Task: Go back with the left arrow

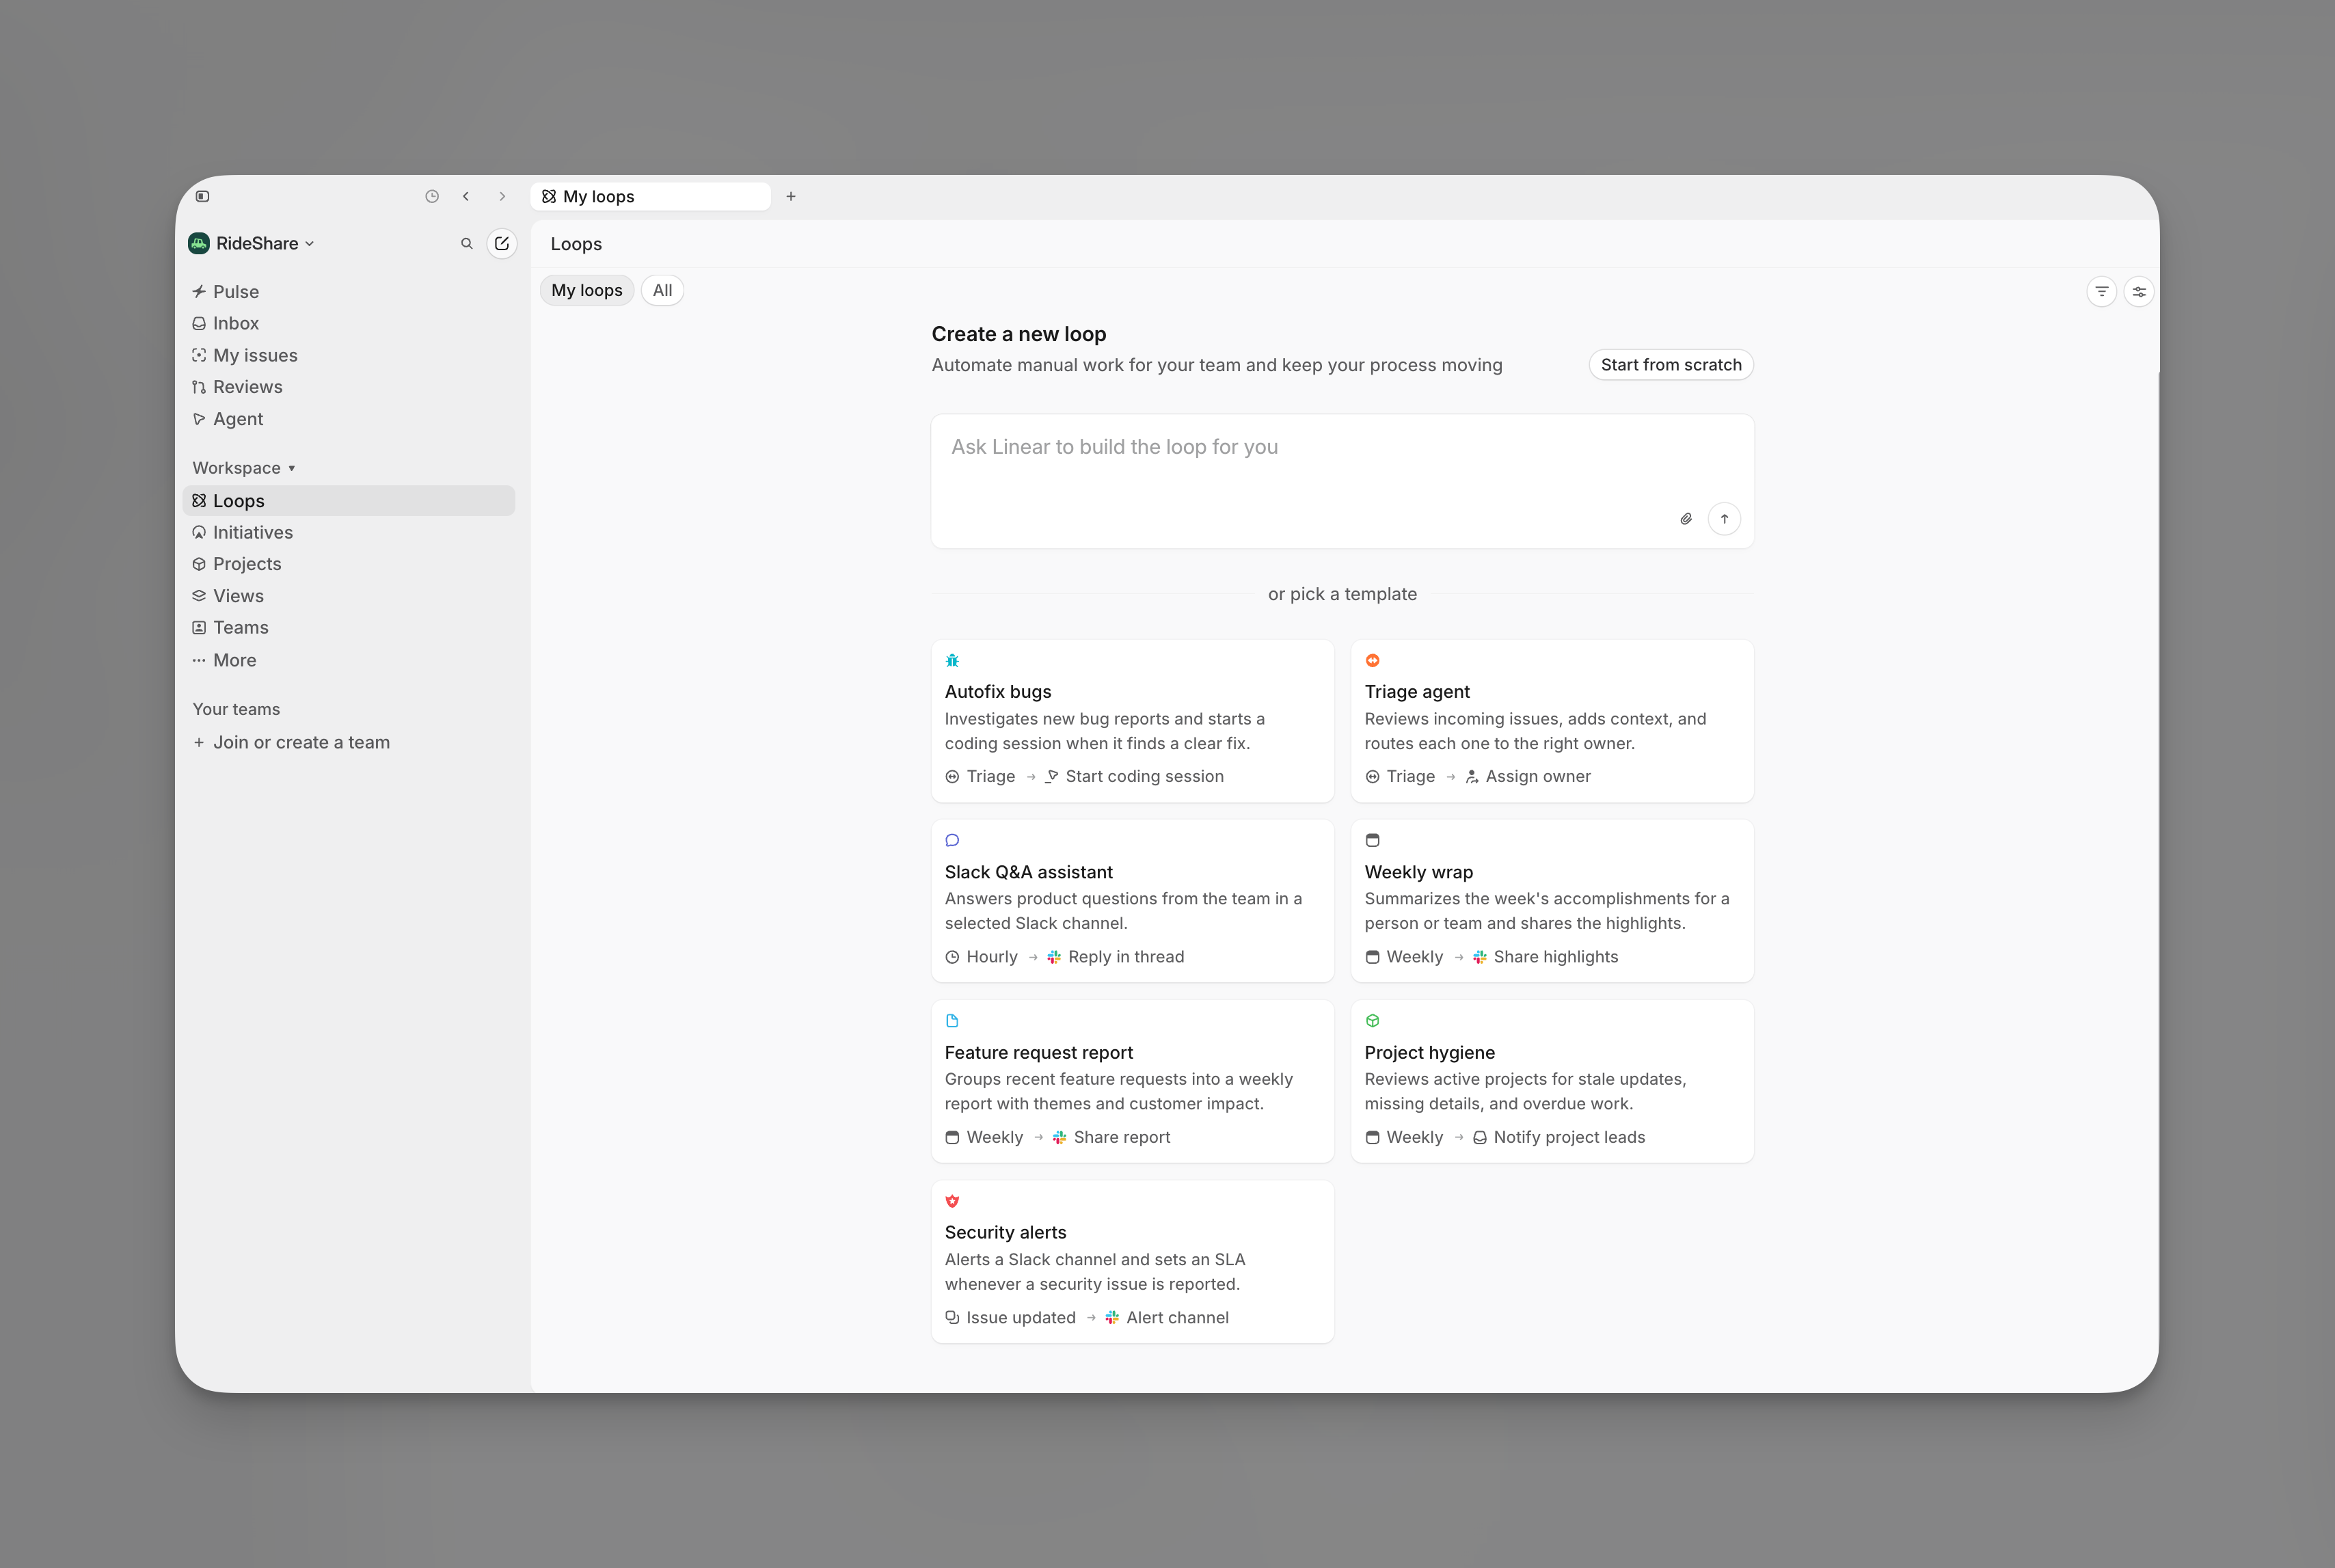Action: [x=466, y=196]
